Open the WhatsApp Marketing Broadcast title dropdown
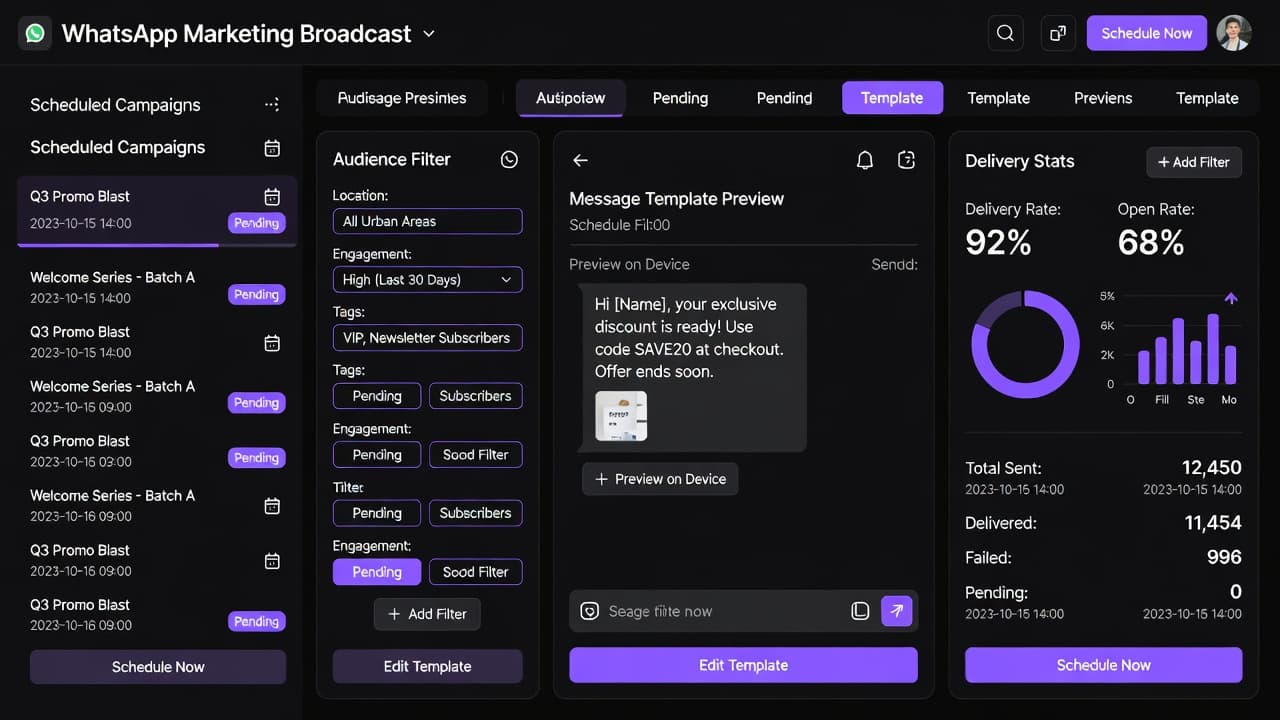 pos(429,33)
